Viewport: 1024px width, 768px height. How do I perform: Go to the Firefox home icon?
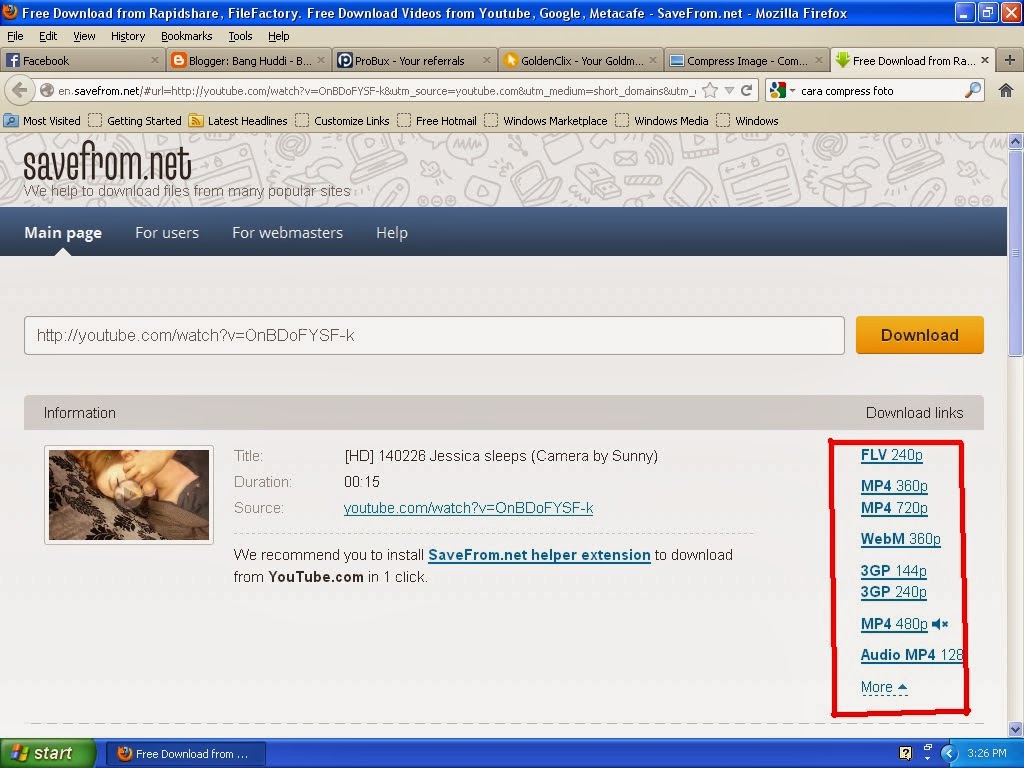pyautogui.click(x=1006, y=91)
